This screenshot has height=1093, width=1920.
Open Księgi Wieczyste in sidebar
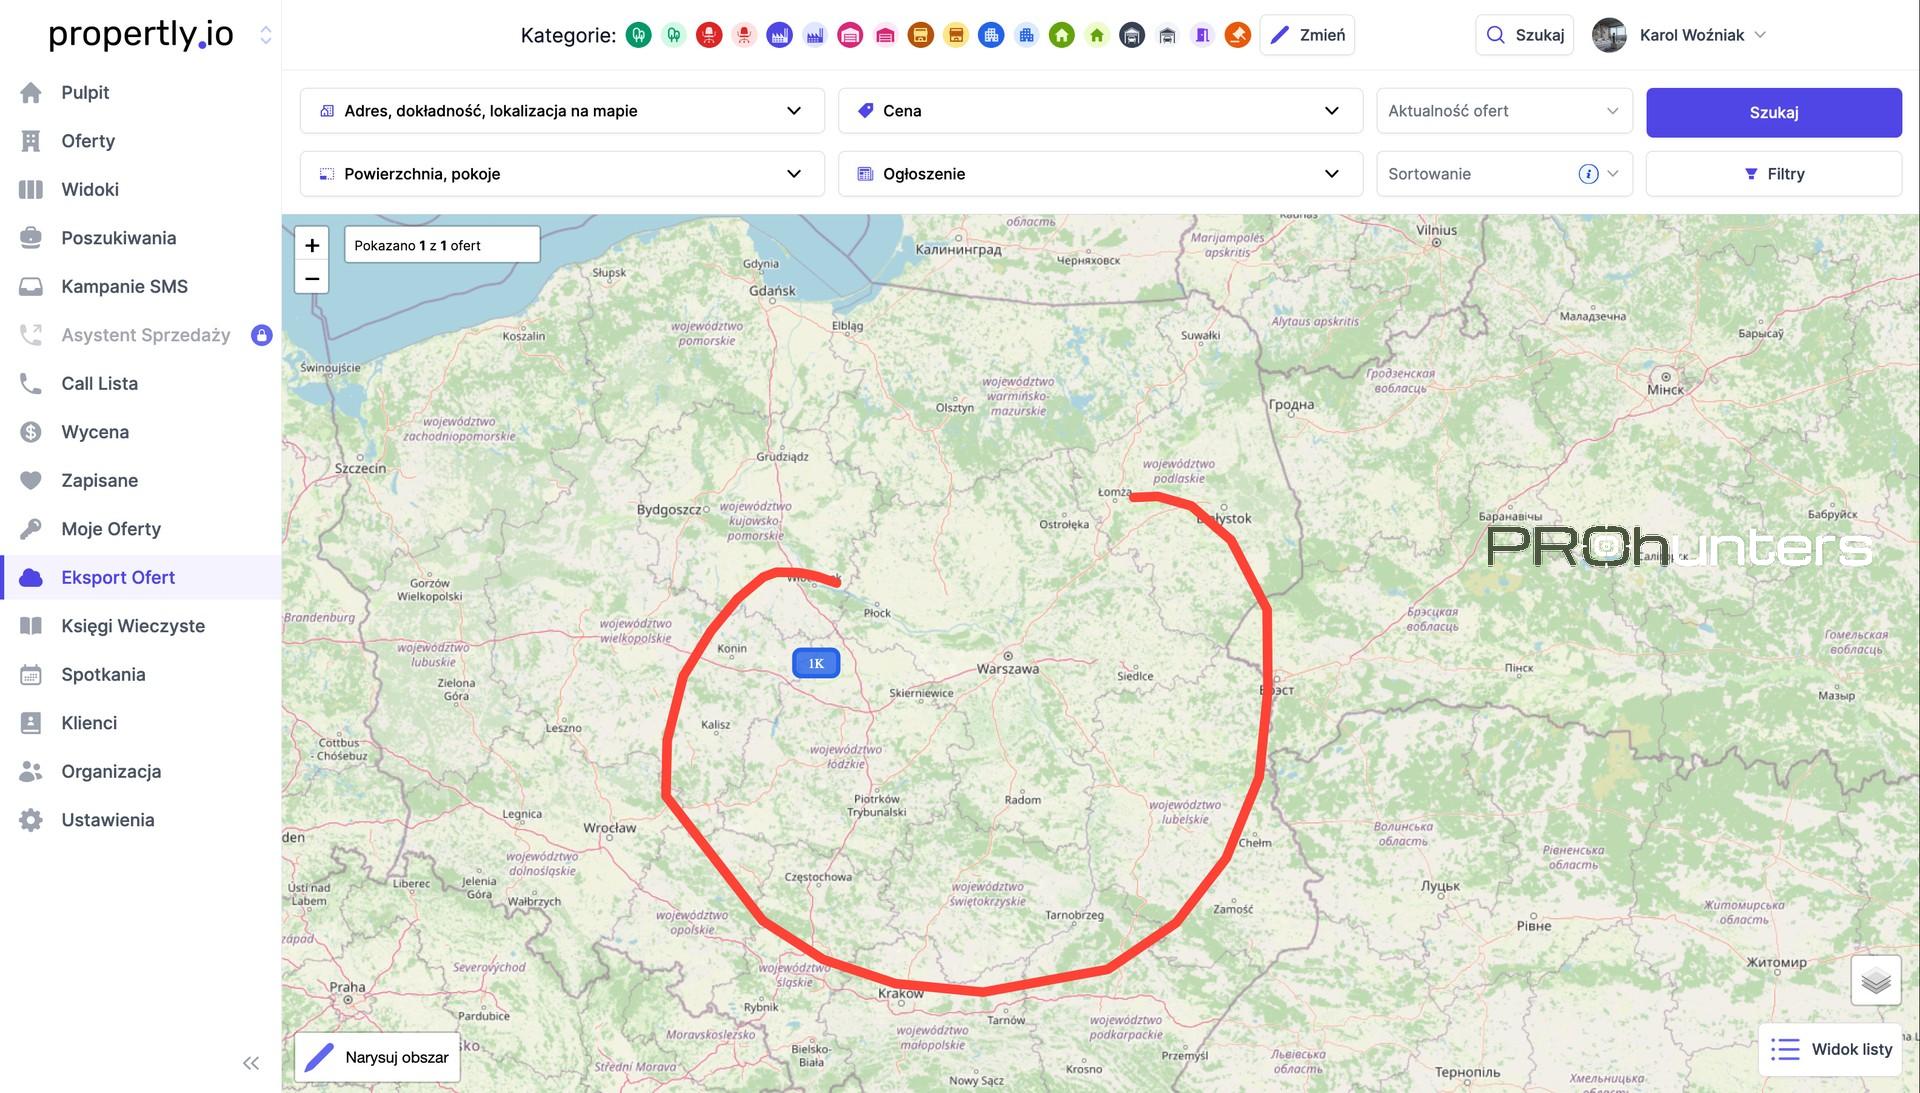pyautogui.click(x=133, y=626)
